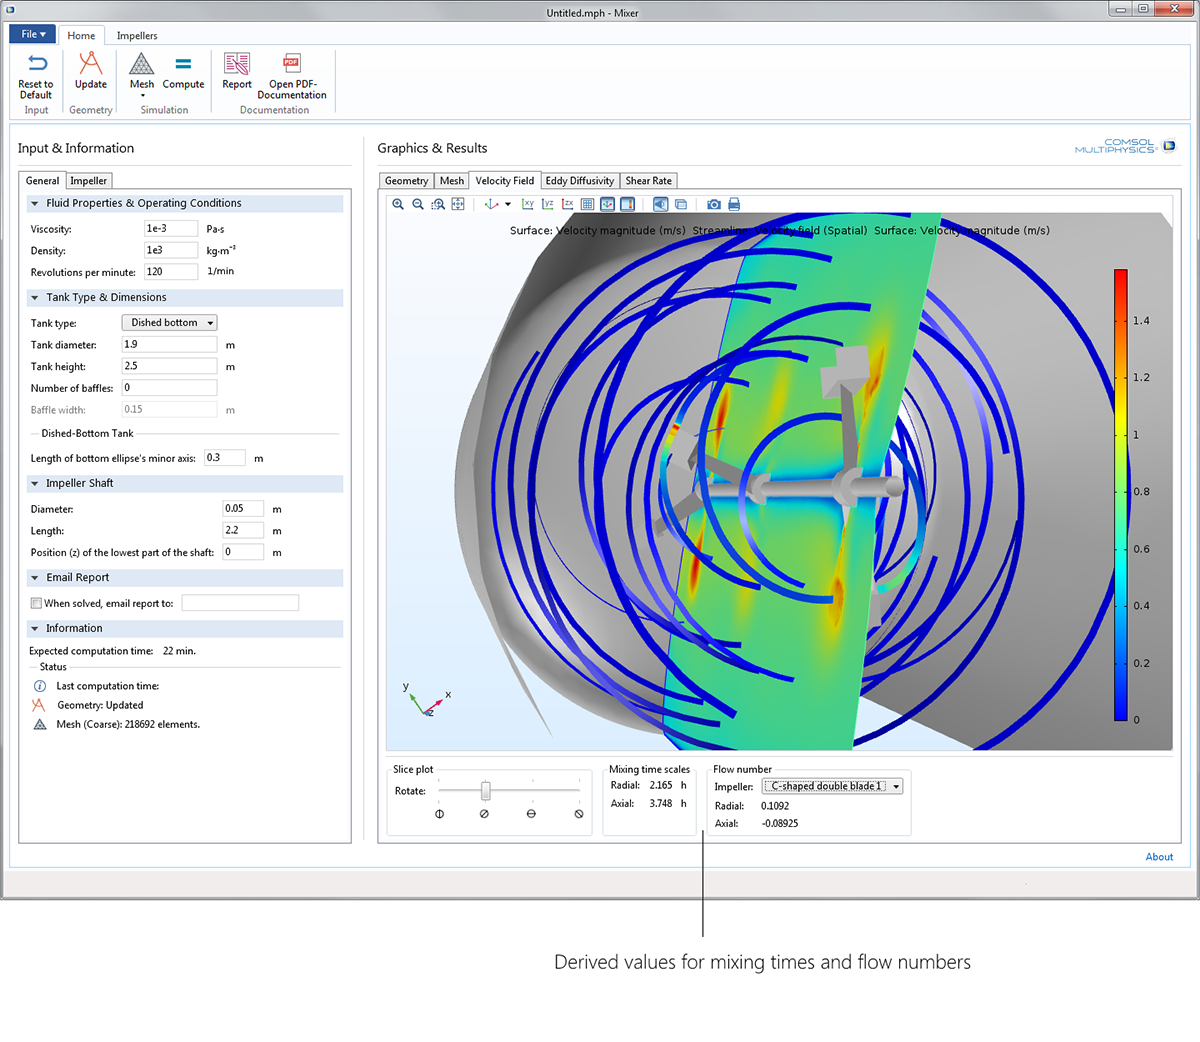Click the About link
The image size is (1200, 1042).
pos(1159,857)
